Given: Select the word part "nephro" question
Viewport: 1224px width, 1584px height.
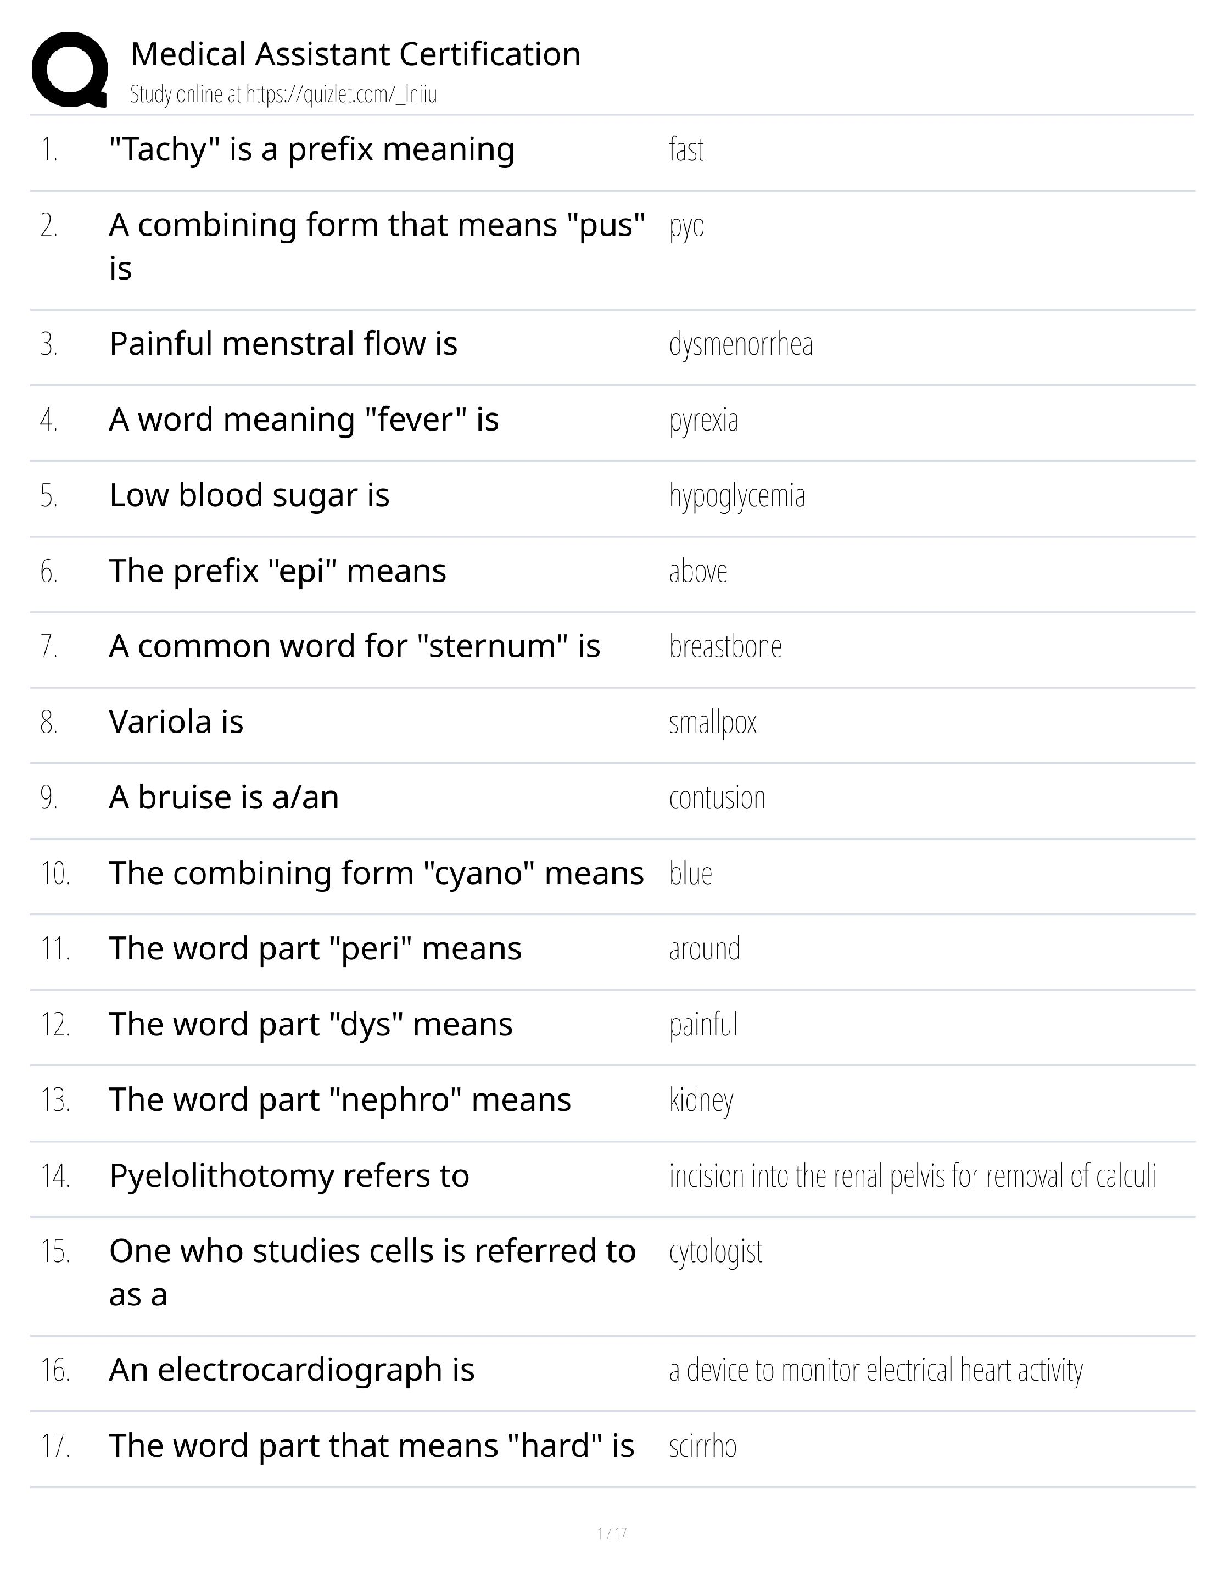Looking at the screenshot, I should [x=340, y=1100].
